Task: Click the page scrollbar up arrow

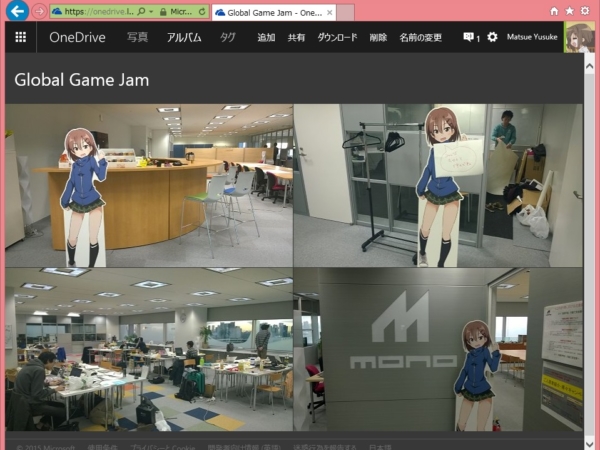Action: pyautogui.click(x=589, y=67)
